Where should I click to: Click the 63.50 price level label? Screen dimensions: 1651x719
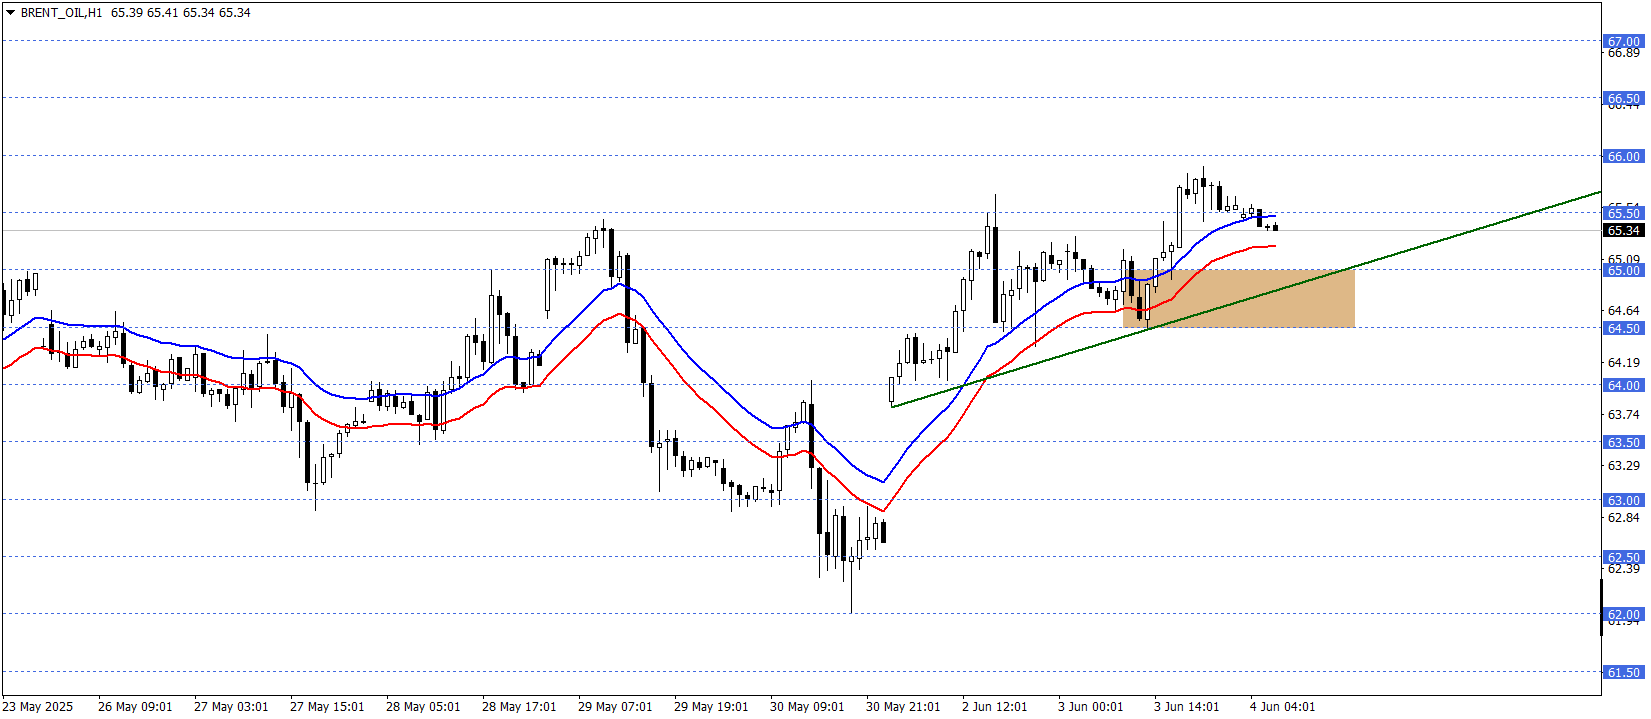[1624, 443]
